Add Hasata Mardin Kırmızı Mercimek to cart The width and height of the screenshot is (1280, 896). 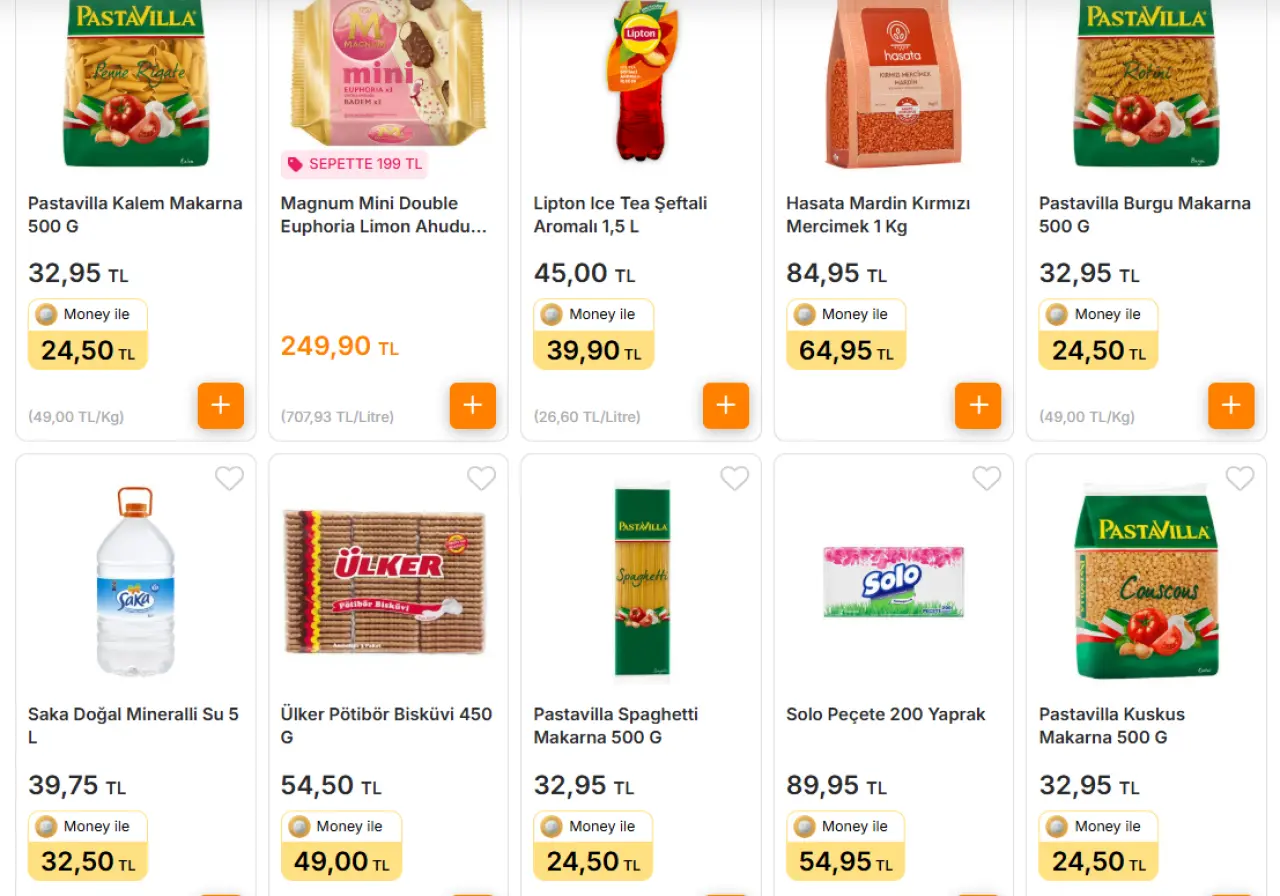[978, 406]
